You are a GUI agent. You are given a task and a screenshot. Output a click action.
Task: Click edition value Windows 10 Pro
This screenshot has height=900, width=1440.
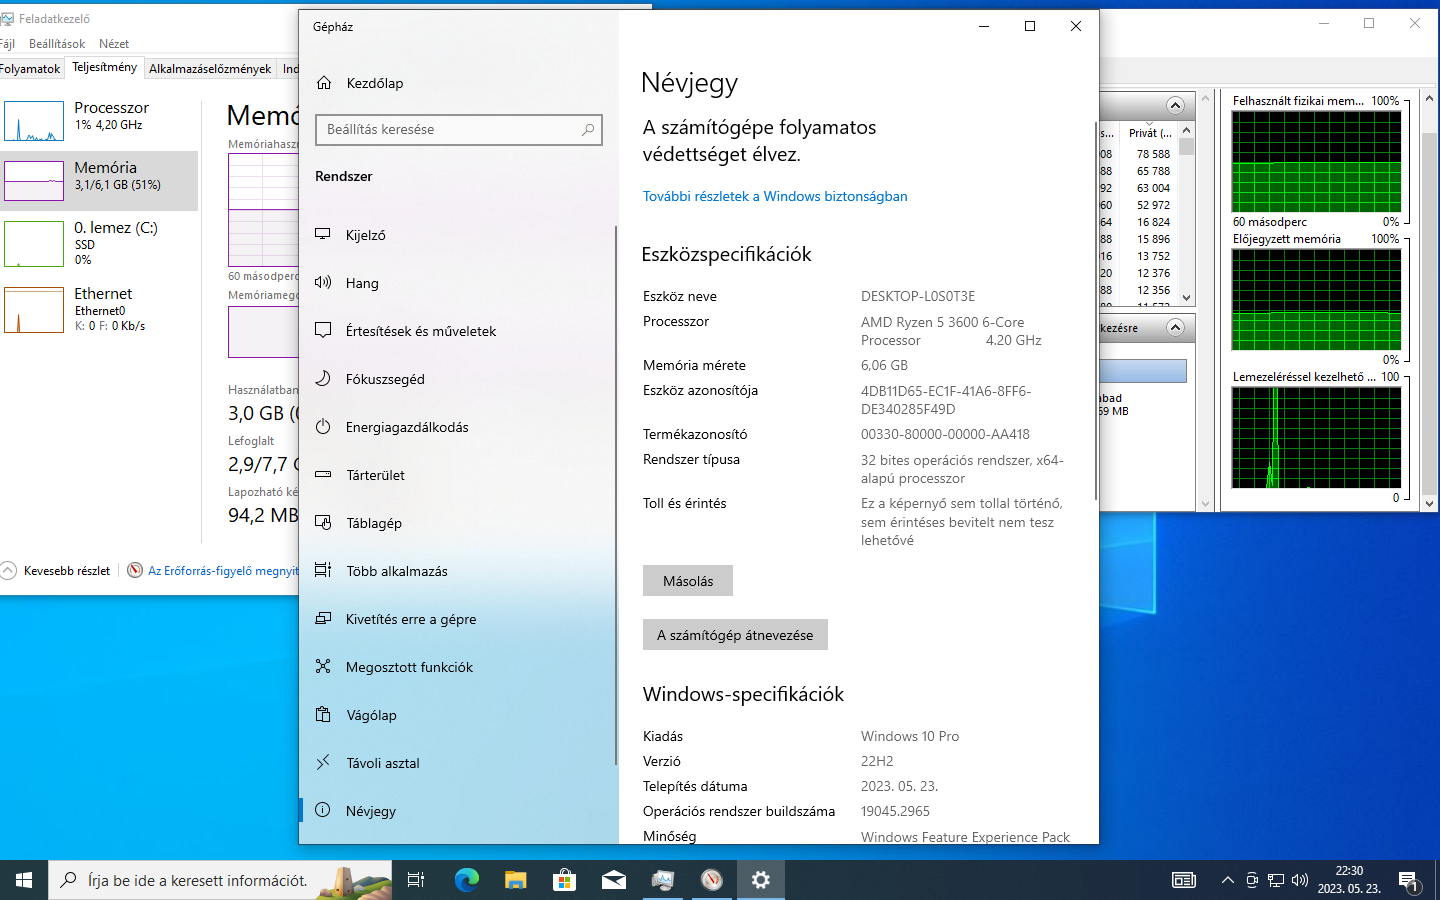click(x=910, y=736)
